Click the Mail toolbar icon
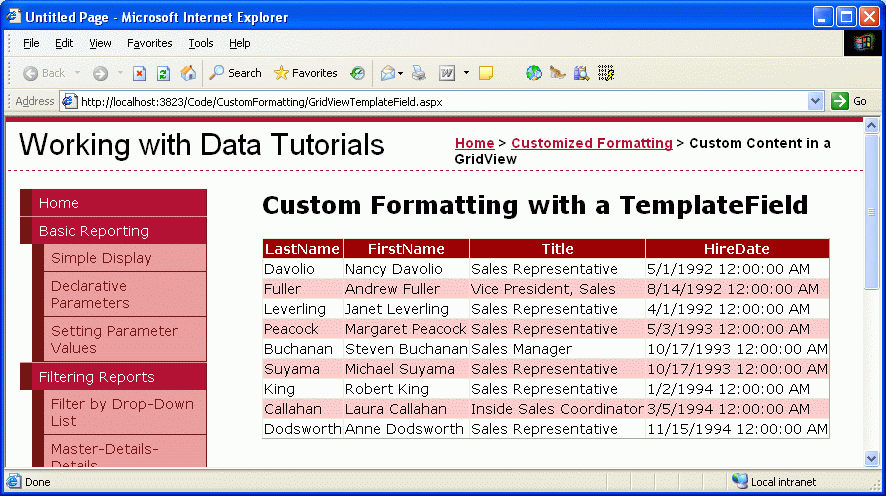 (x=387, y=73)
